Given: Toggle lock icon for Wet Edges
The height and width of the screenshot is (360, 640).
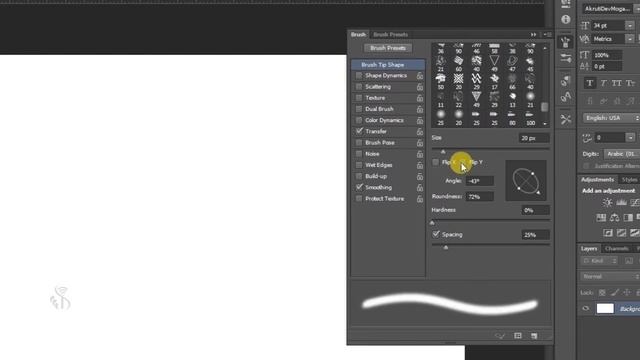Looking at the screenshot, I should 420,165.
